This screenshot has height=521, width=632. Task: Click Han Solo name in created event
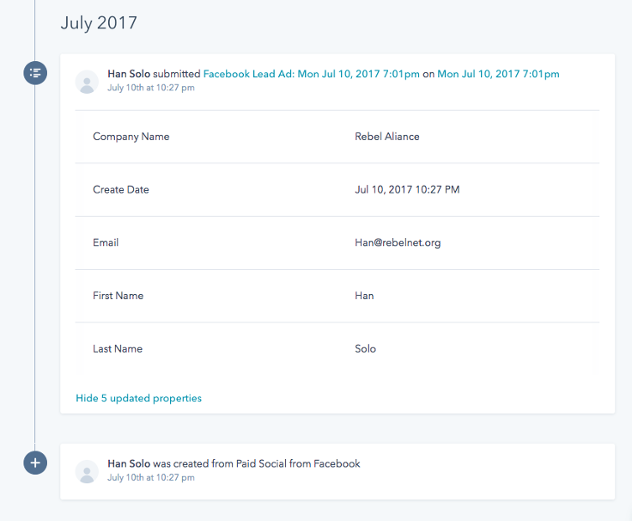129,464
